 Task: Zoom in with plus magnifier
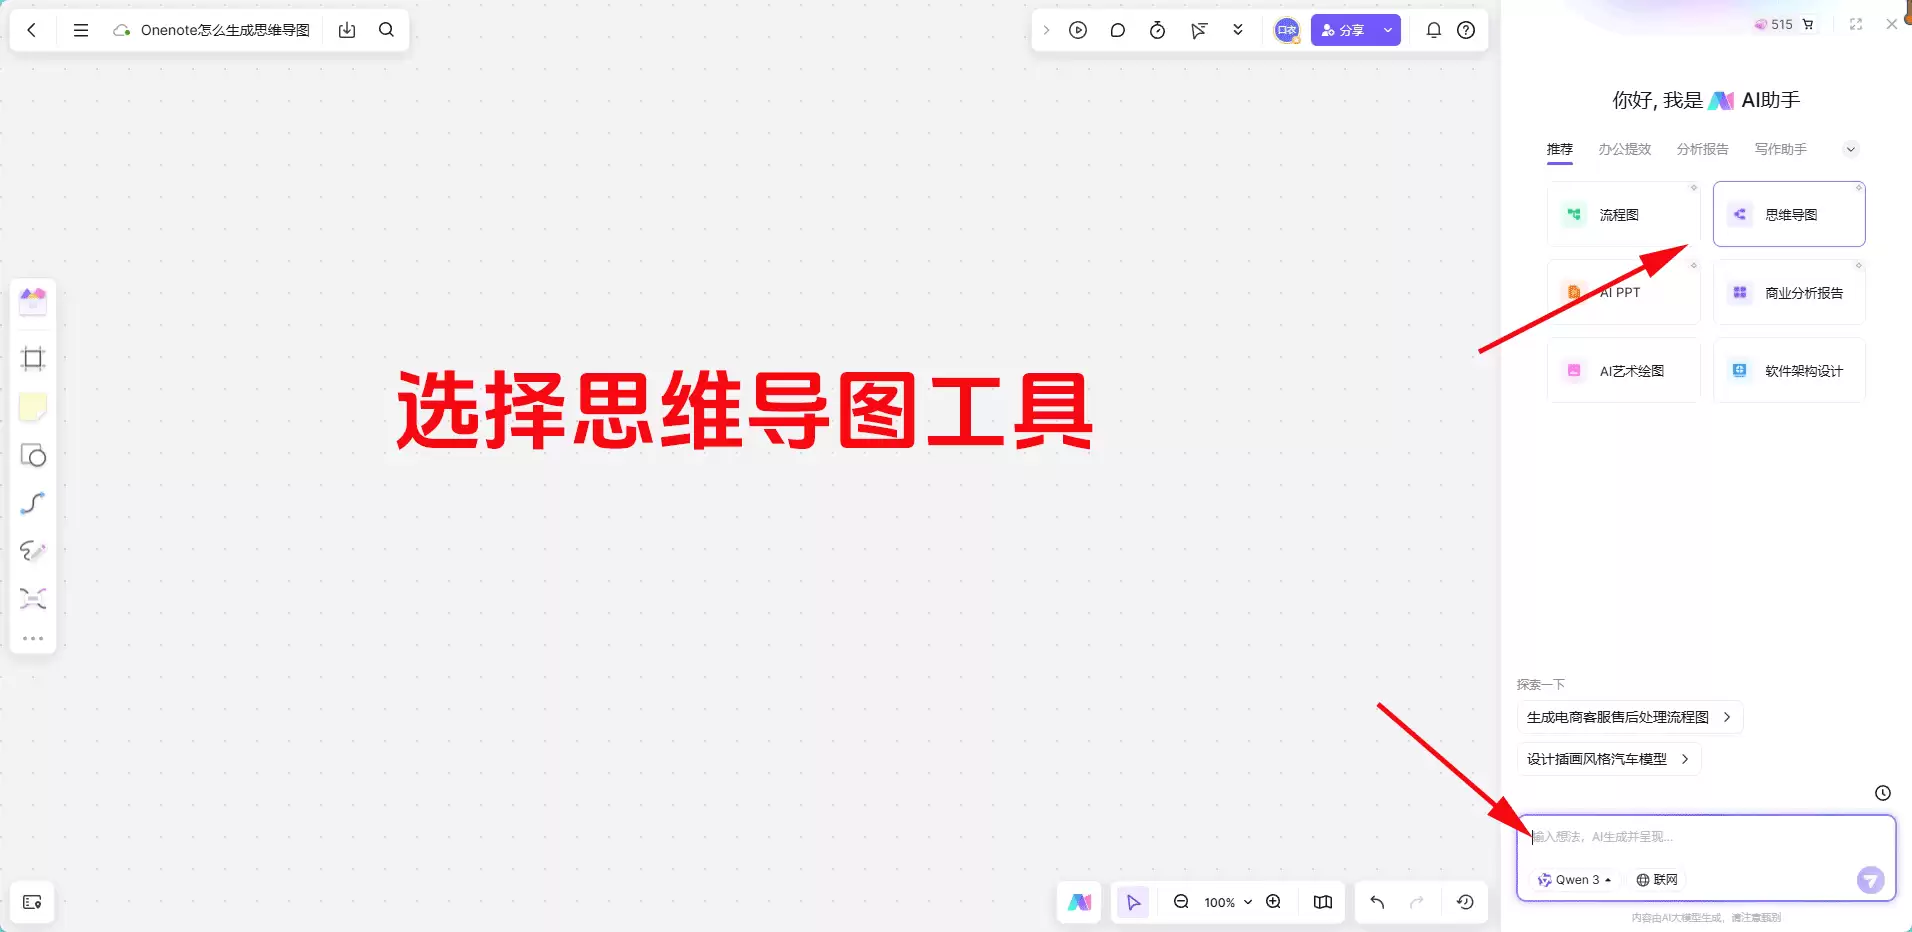coord(1274,902)
